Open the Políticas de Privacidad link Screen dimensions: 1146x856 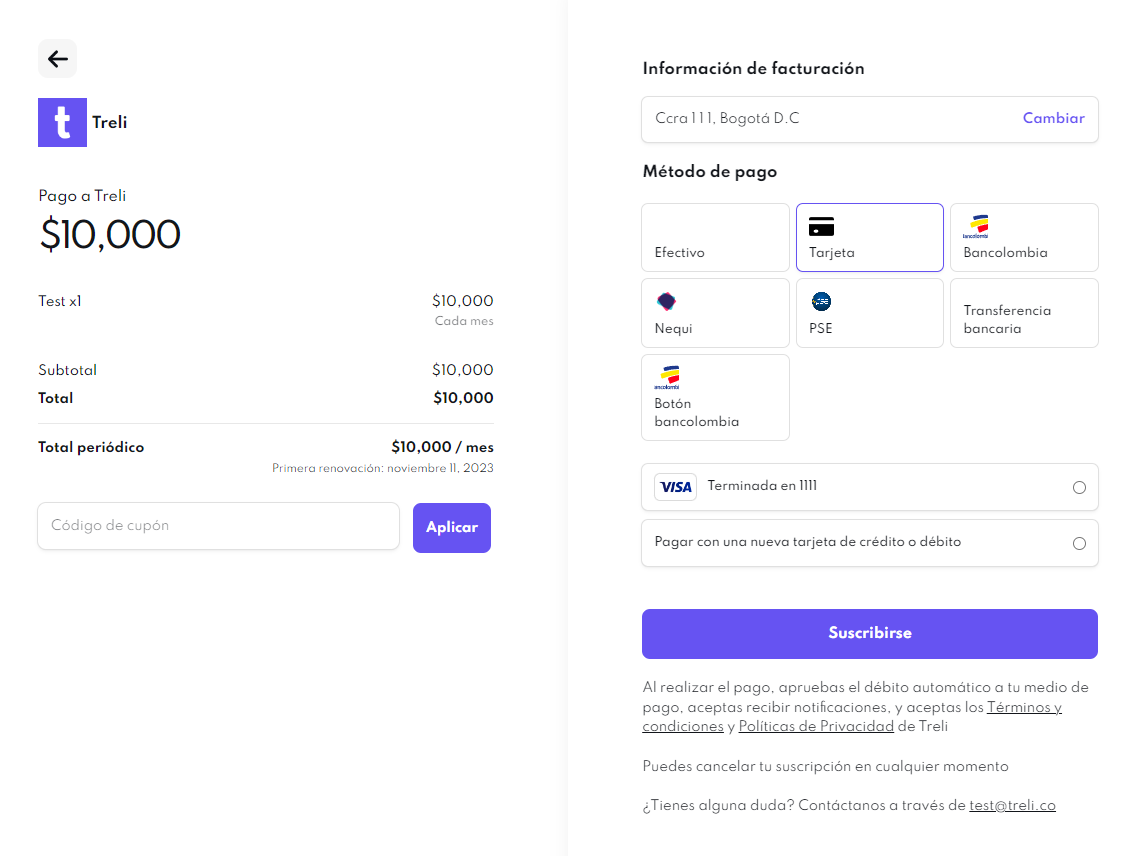[816, 727]
